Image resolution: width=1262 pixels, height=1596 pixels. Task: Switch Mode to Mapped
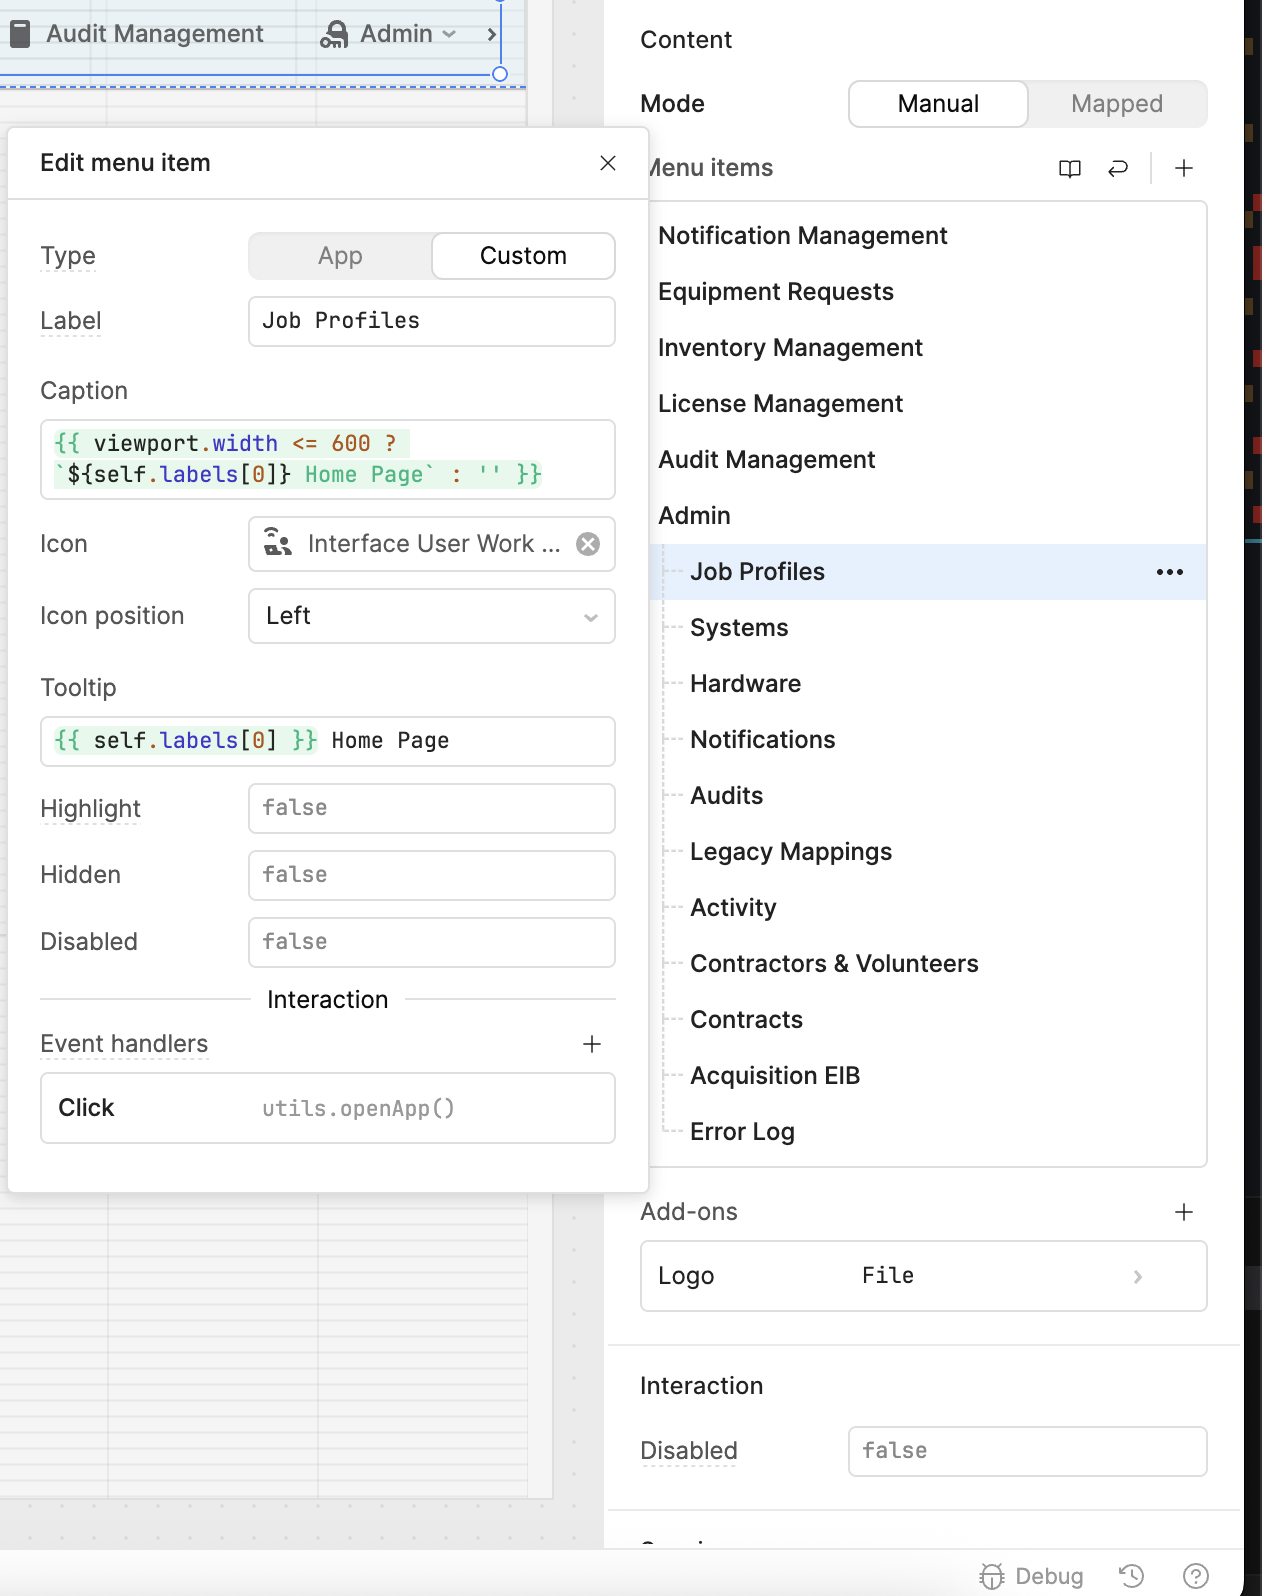tap(1116, 104)
